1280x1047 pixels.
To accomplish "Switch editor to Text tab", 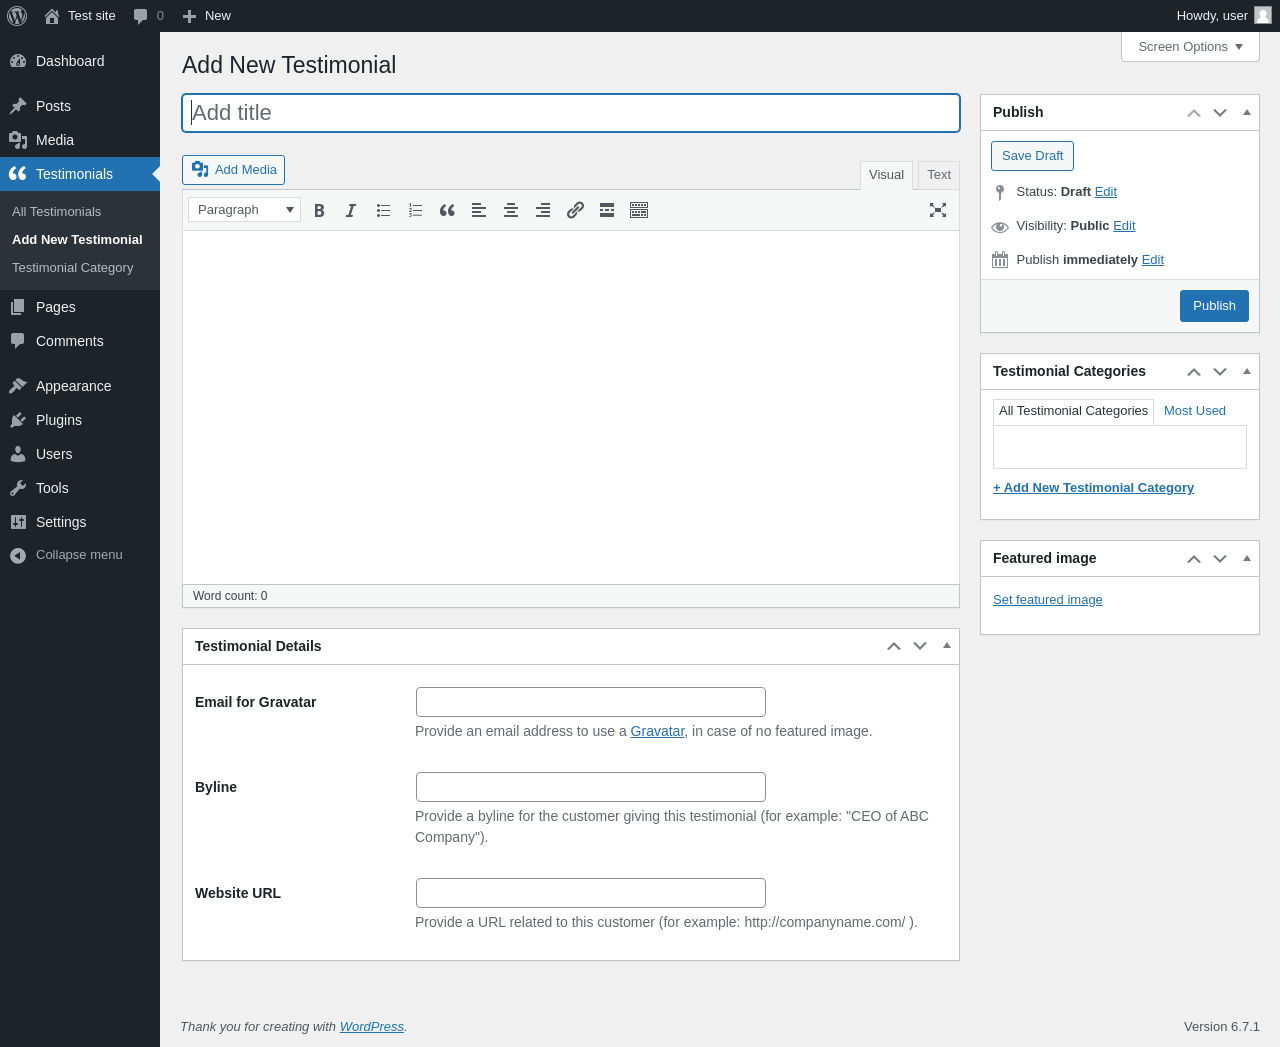I will (939, 175).
